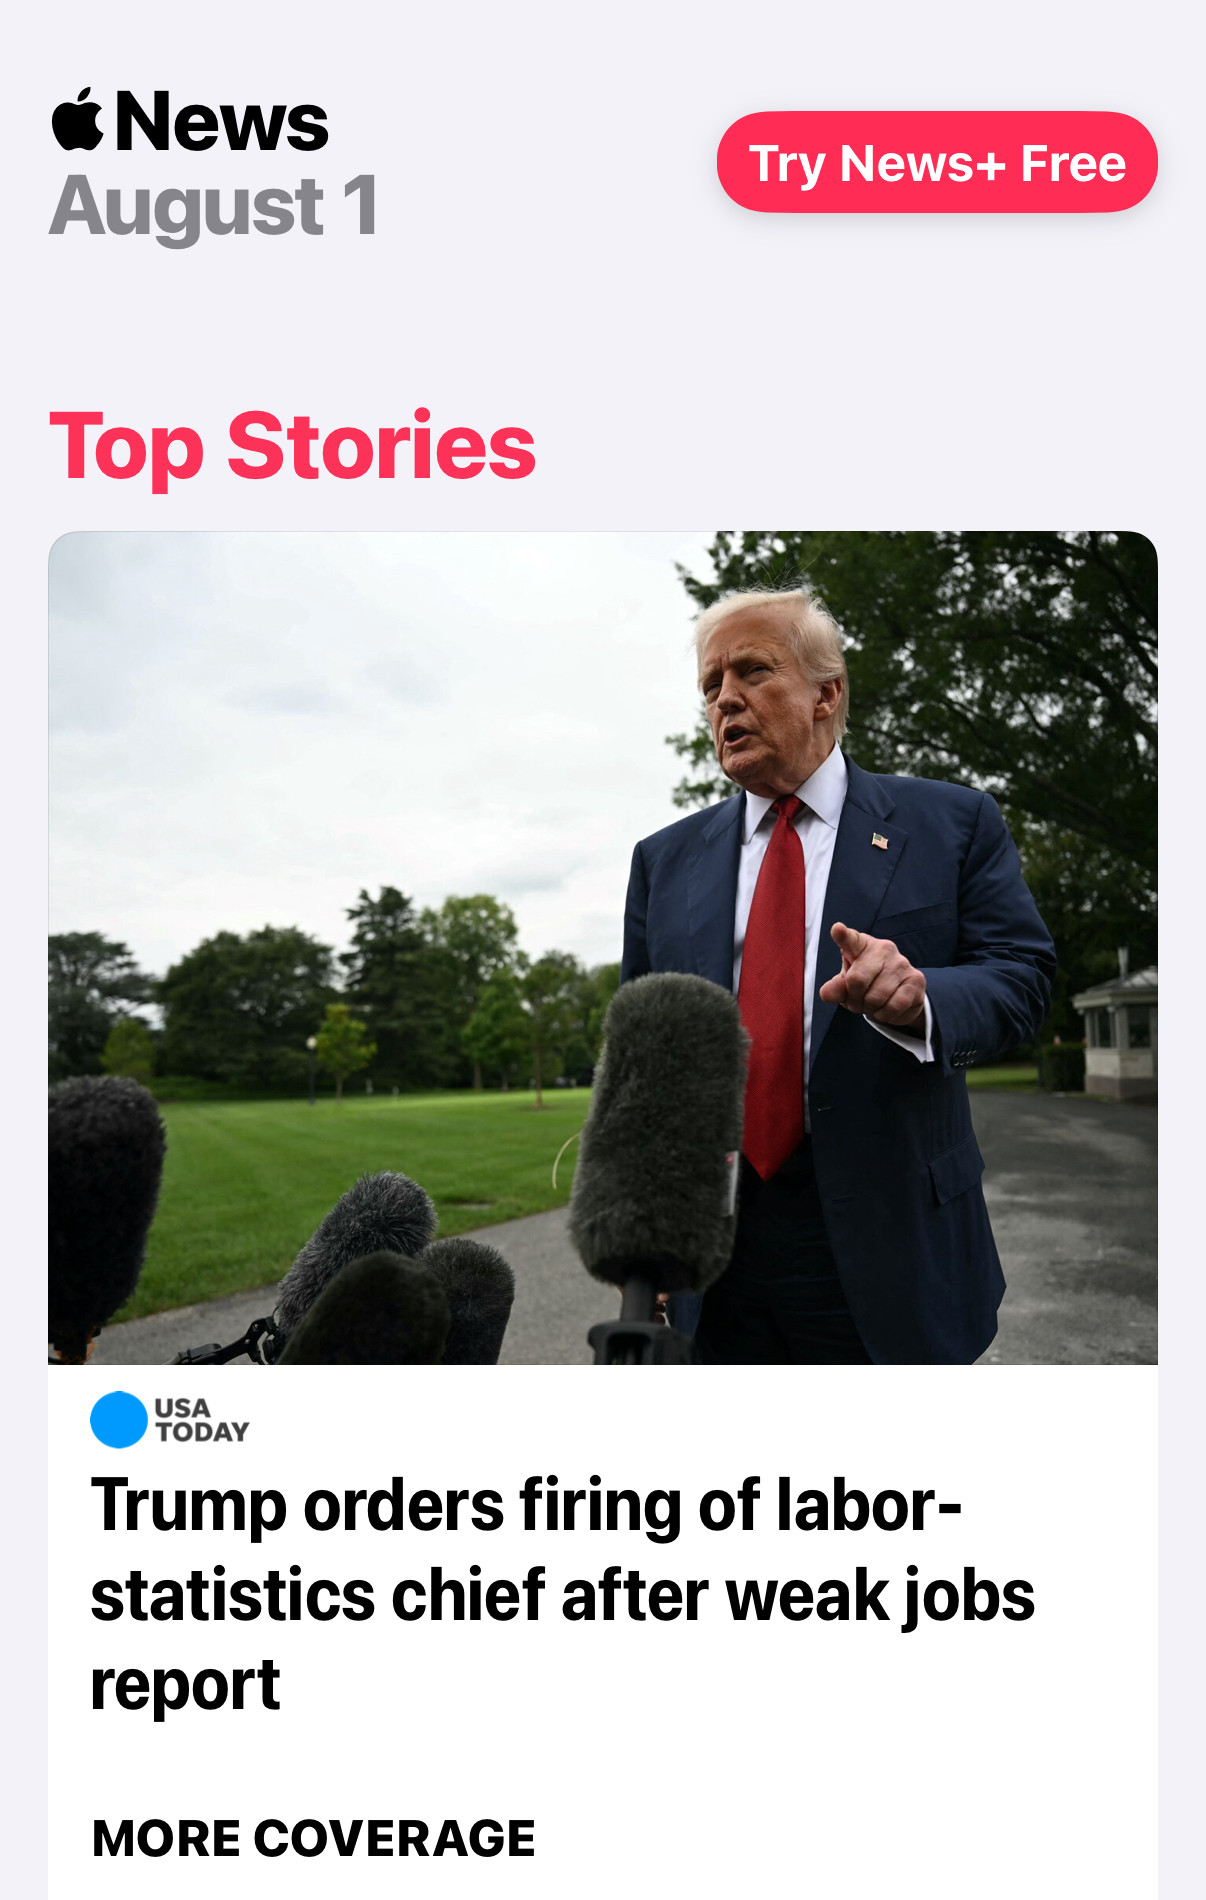1206x1900 pixels.
Task: Select the MORE COVERAGE heading
Action: click(314, 1838)
